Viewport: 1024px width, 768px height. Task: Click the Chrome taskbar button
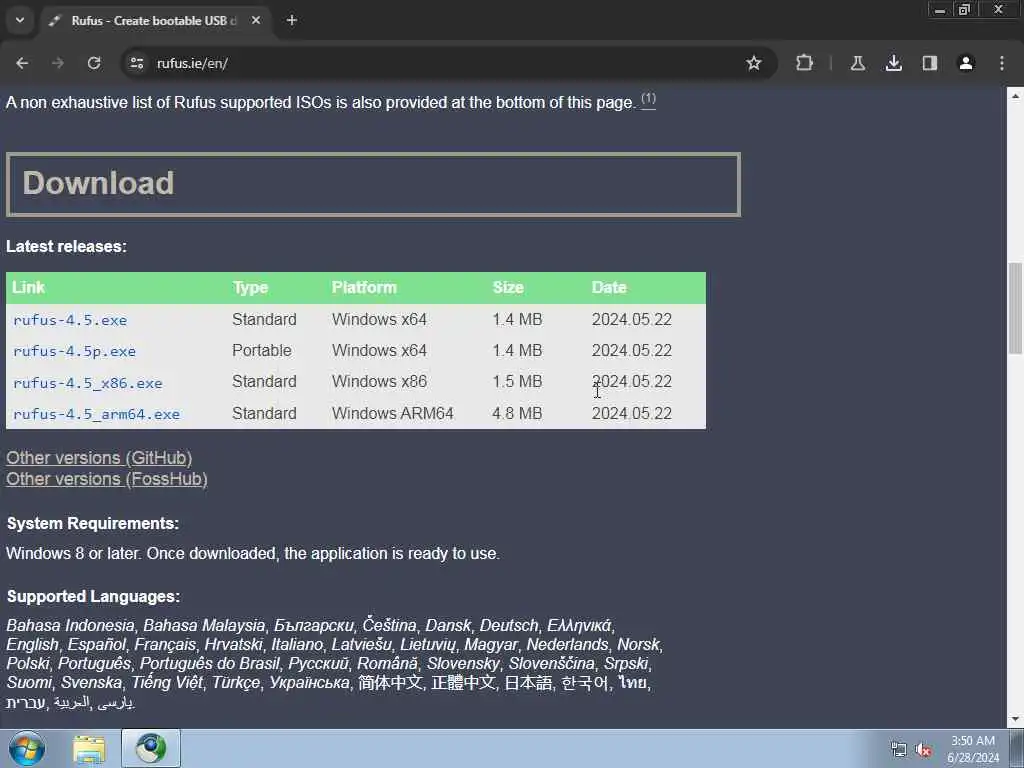(151, 748)
